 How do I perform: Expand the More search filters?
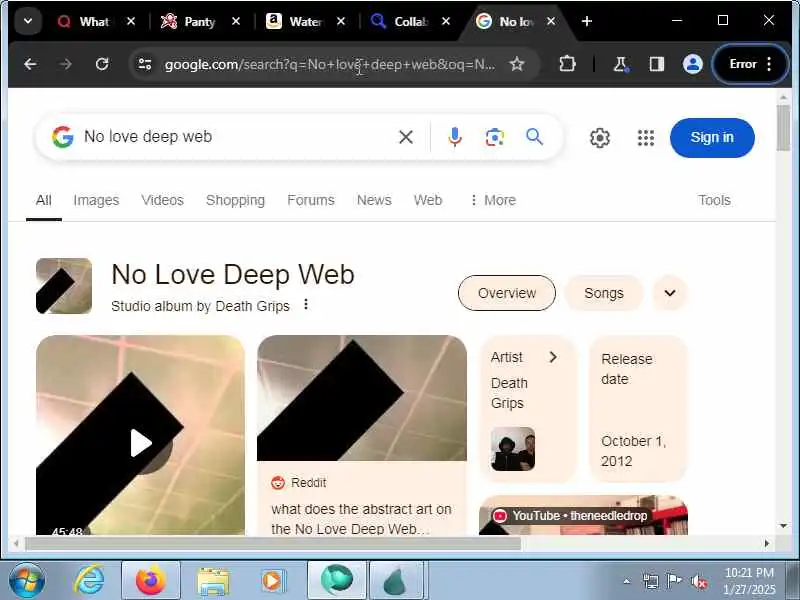click(493, 200)
